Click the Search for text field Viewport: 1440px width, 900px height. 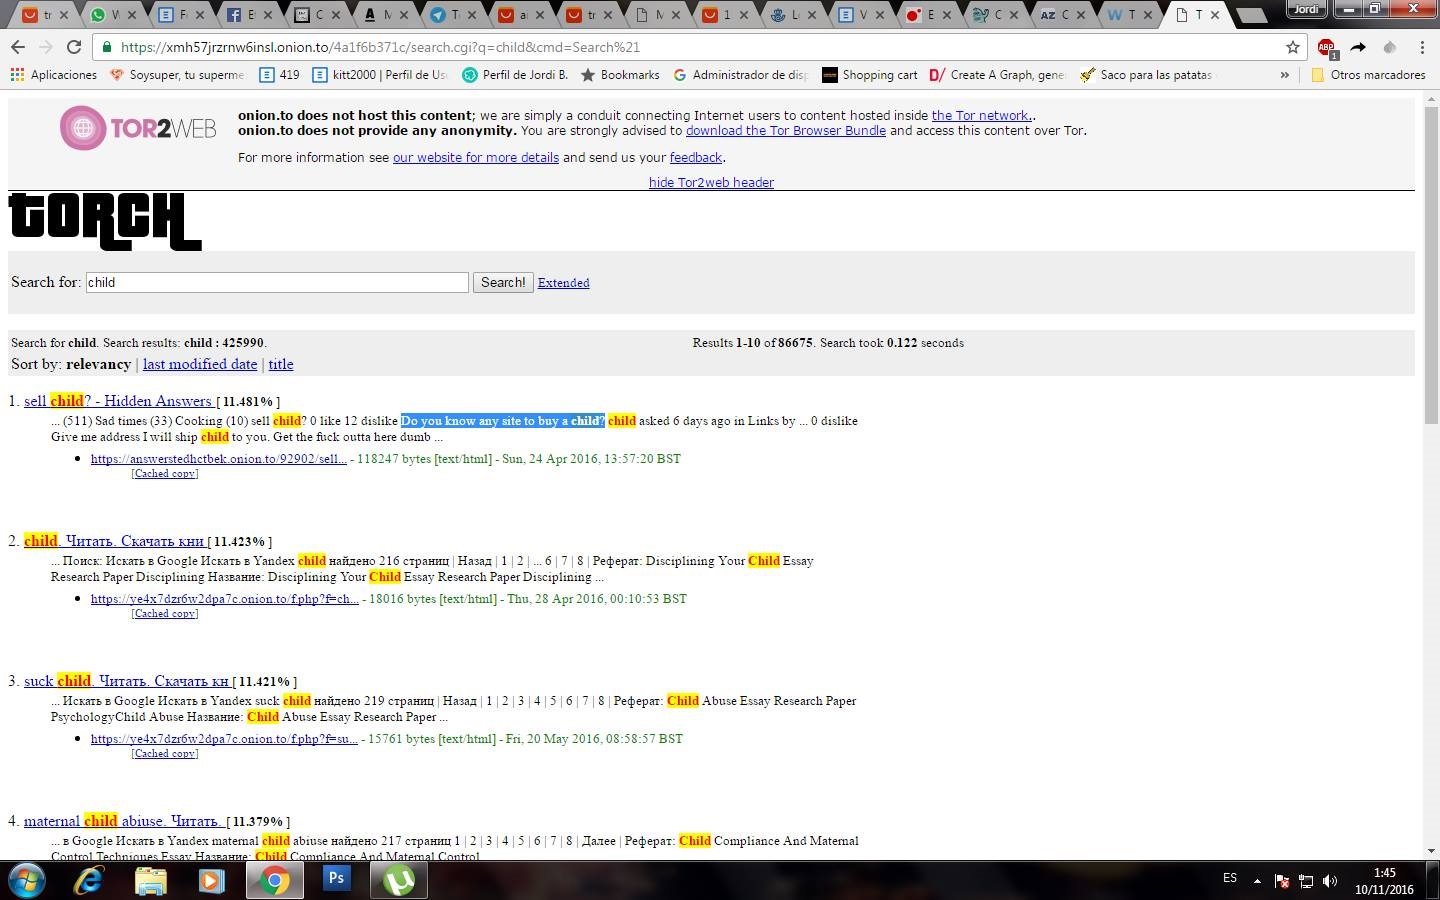(277, 282)
